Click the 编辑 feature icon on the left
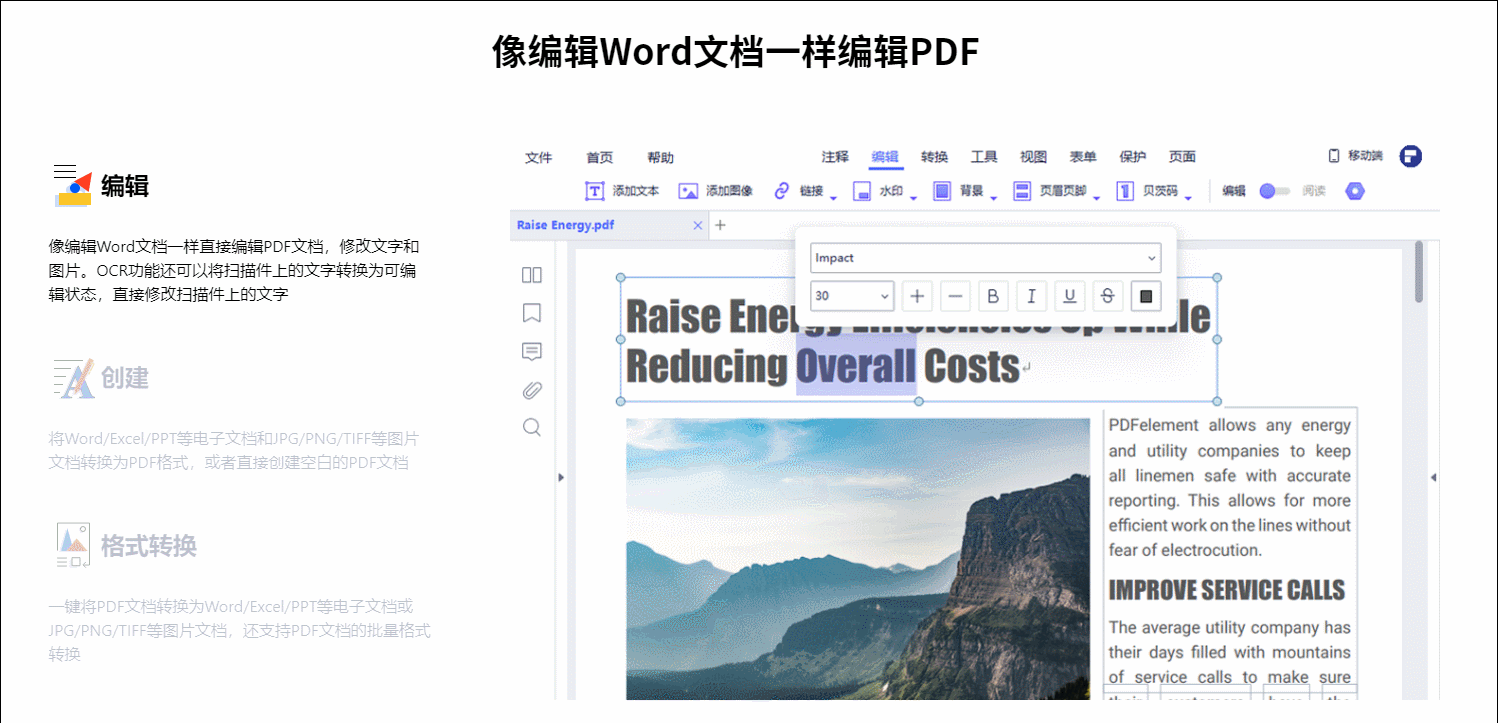The height and width of the screenshot is (723, 1498). (72, 186)
